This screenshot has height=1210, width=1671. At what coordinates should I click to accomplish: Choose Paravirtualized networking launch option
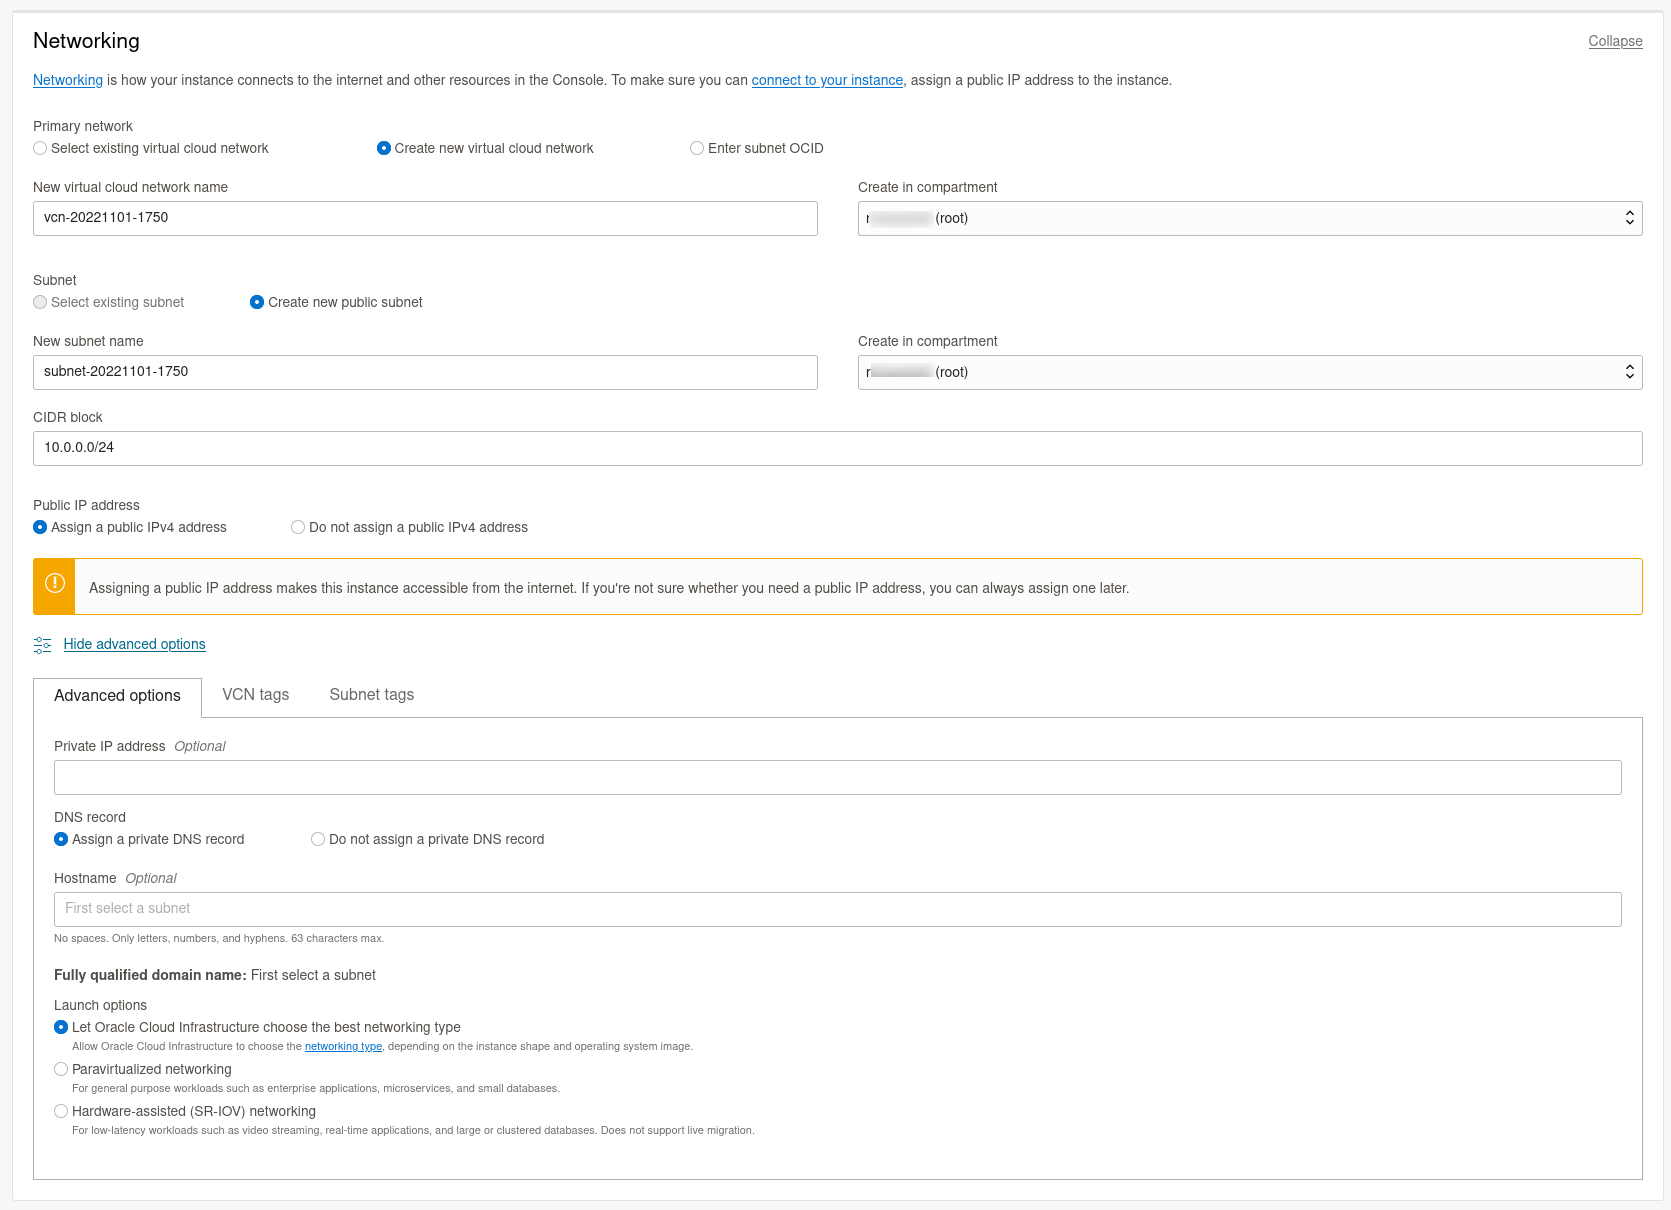pos(61,1069)
